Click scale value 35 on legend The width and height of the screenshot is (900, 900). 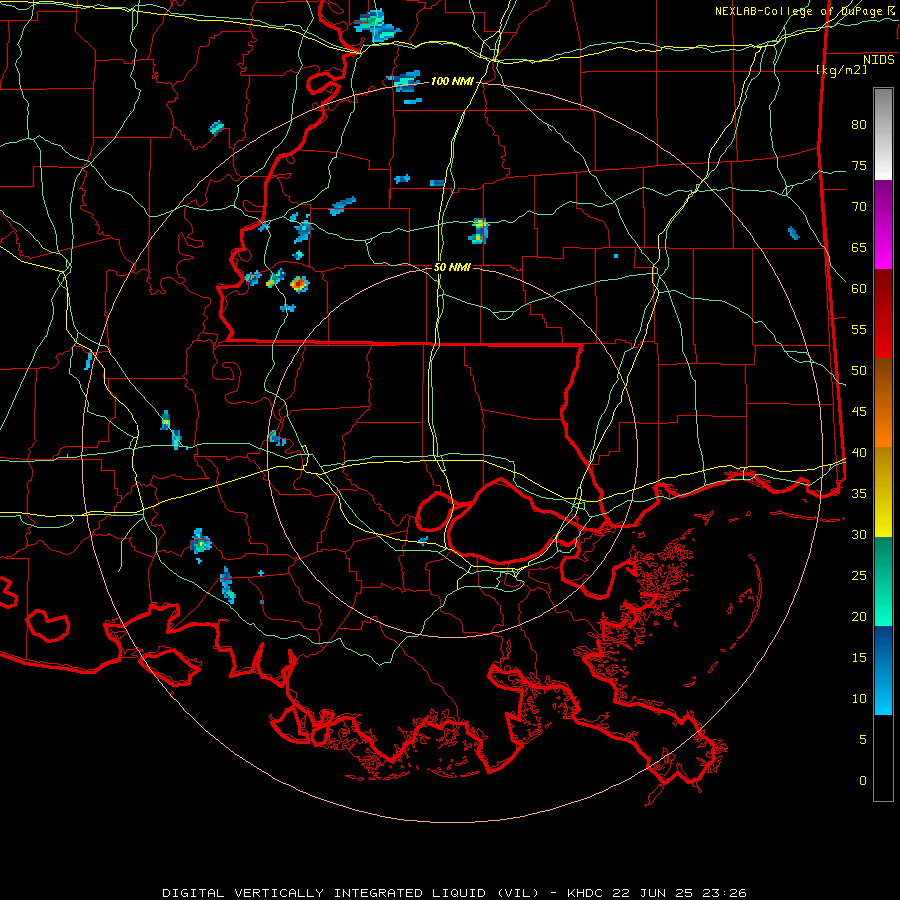pyautogui.click(x=859, y=494)
